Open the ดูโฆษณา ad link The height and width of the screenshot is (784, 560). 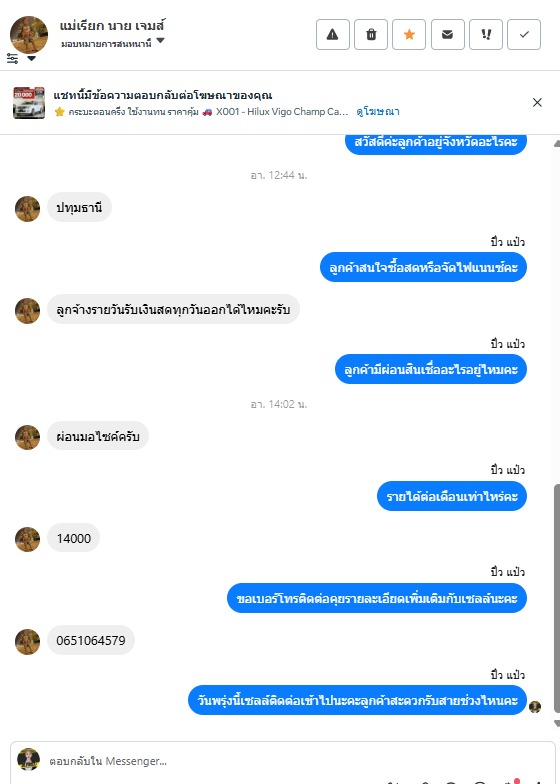[x=378, y=112]
